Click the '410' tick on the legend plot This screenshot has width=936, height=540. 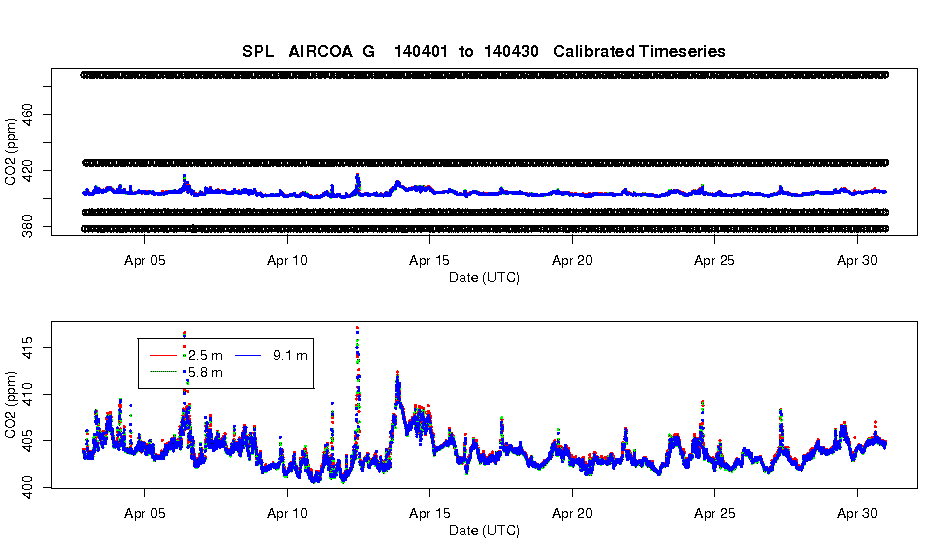27,394
